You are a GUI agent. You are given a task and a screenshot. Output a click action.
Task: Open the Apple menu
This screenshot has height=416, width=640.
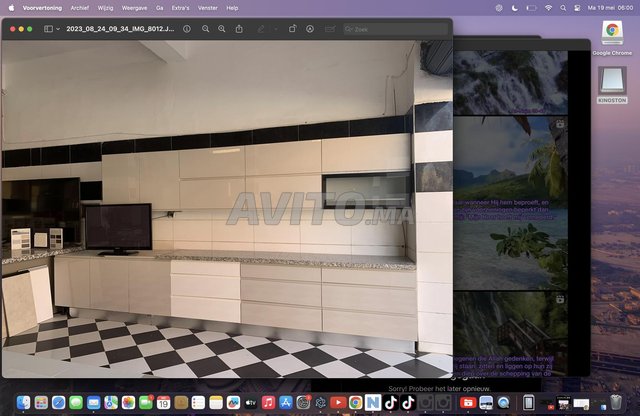pos(10,7)
